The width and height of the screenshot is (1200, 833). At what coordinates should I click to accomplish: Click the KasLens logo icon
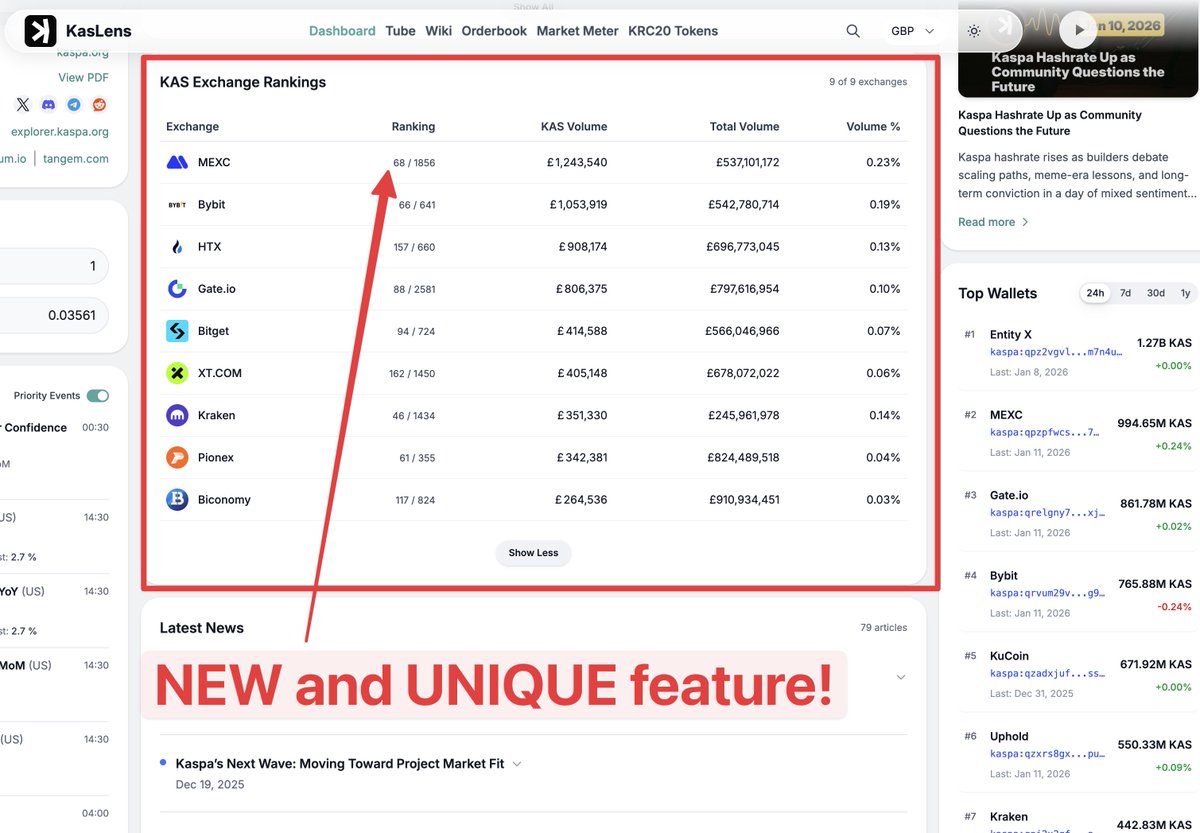(40, 31)
